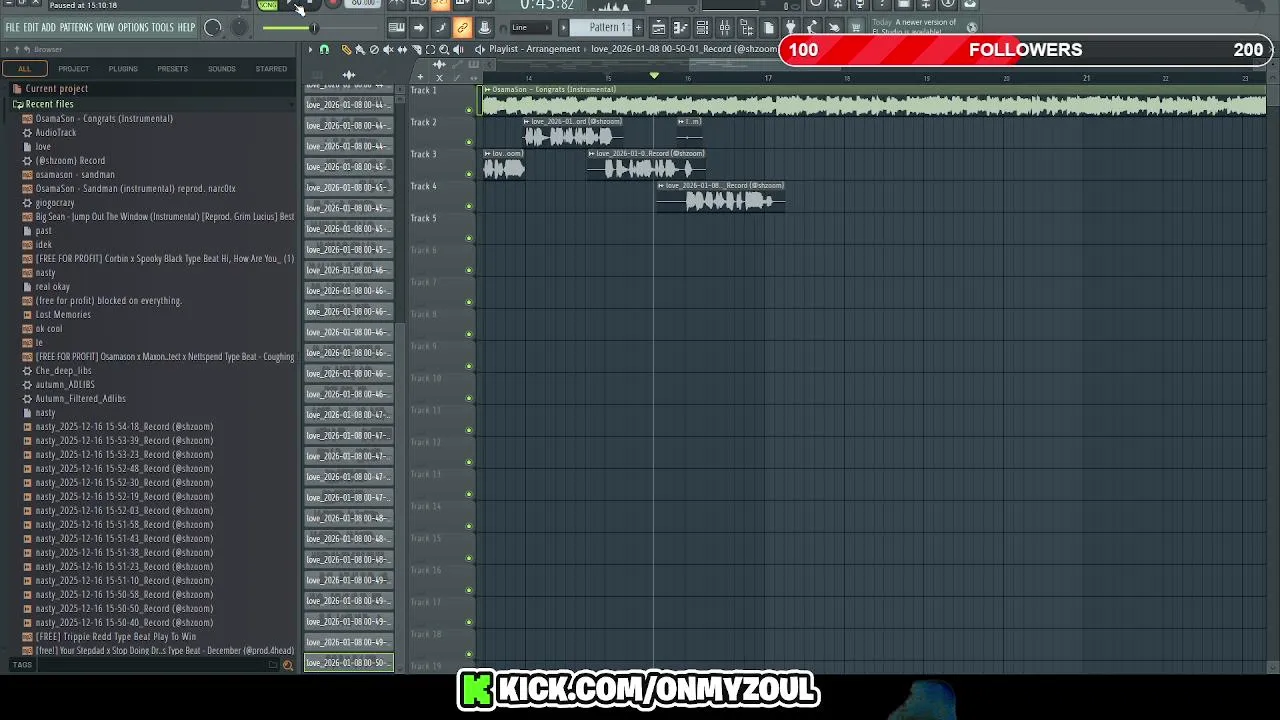Select the Zoom magnifier tool in playlist

(x=444, y=49)
